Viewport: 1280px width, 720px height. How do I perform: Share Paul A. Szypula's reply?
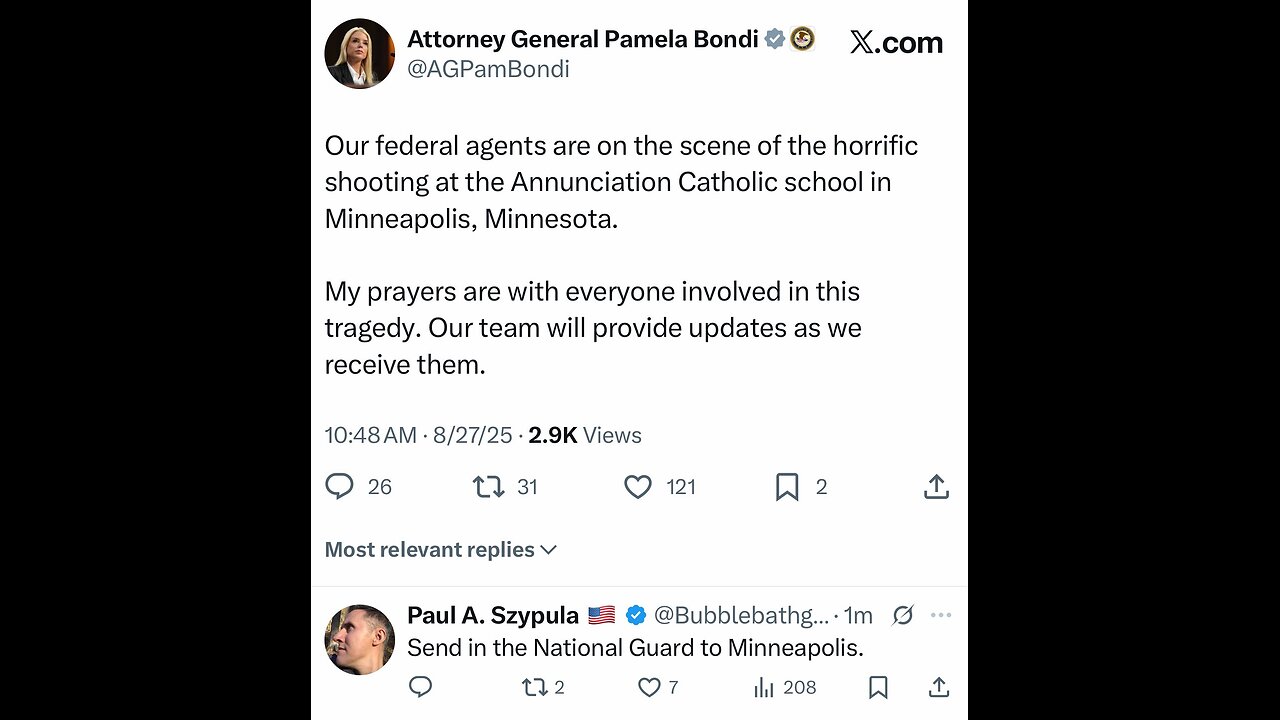tap(938, 687)
